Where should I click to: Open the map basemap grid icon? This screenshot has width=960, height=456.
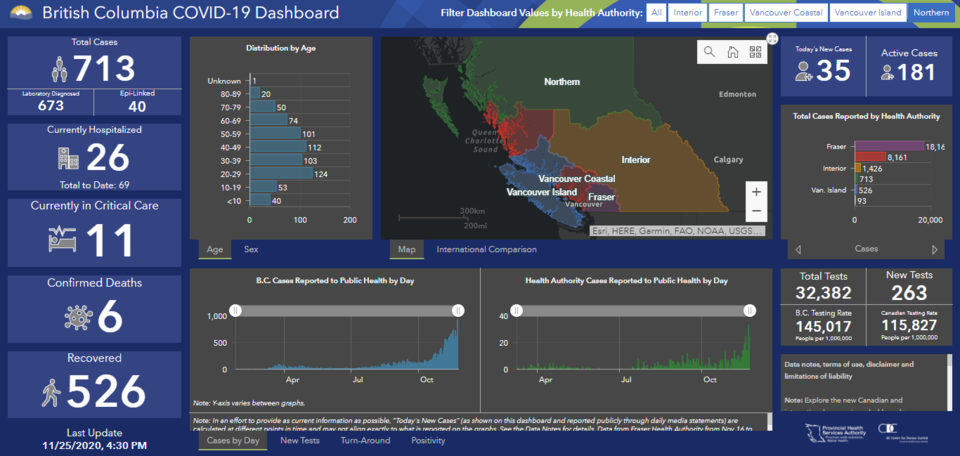755,52
